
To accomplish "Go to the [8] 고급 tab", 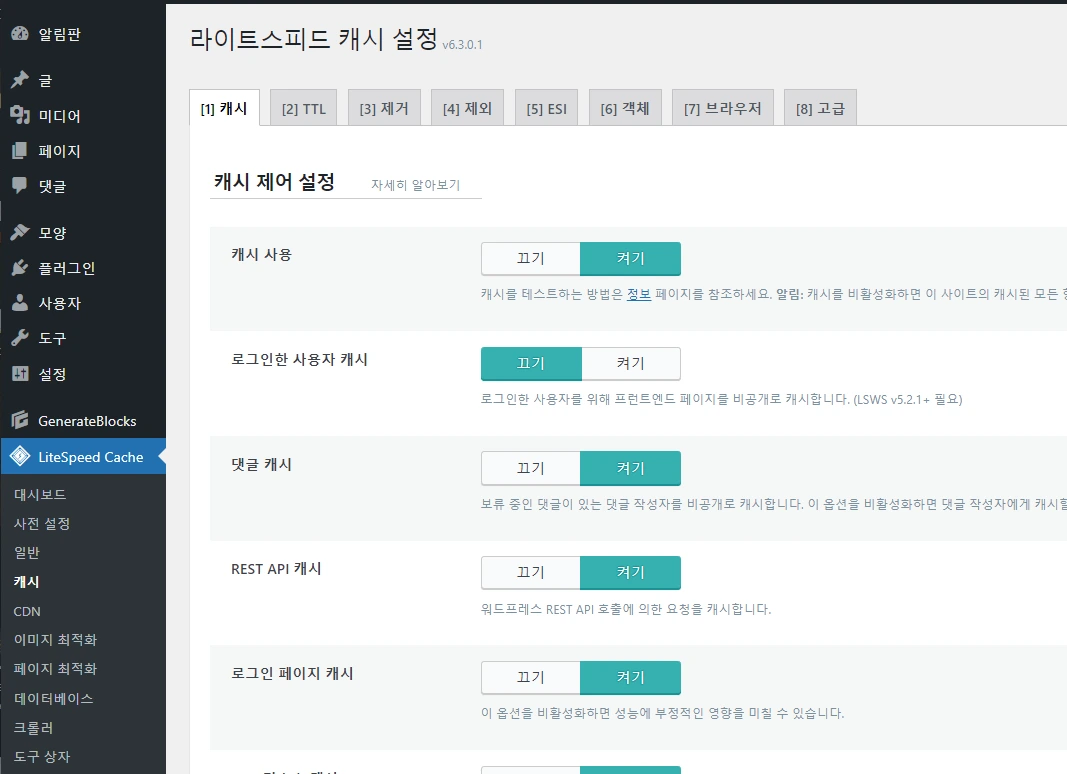I will pyautogui.click(x=820, y=108).
